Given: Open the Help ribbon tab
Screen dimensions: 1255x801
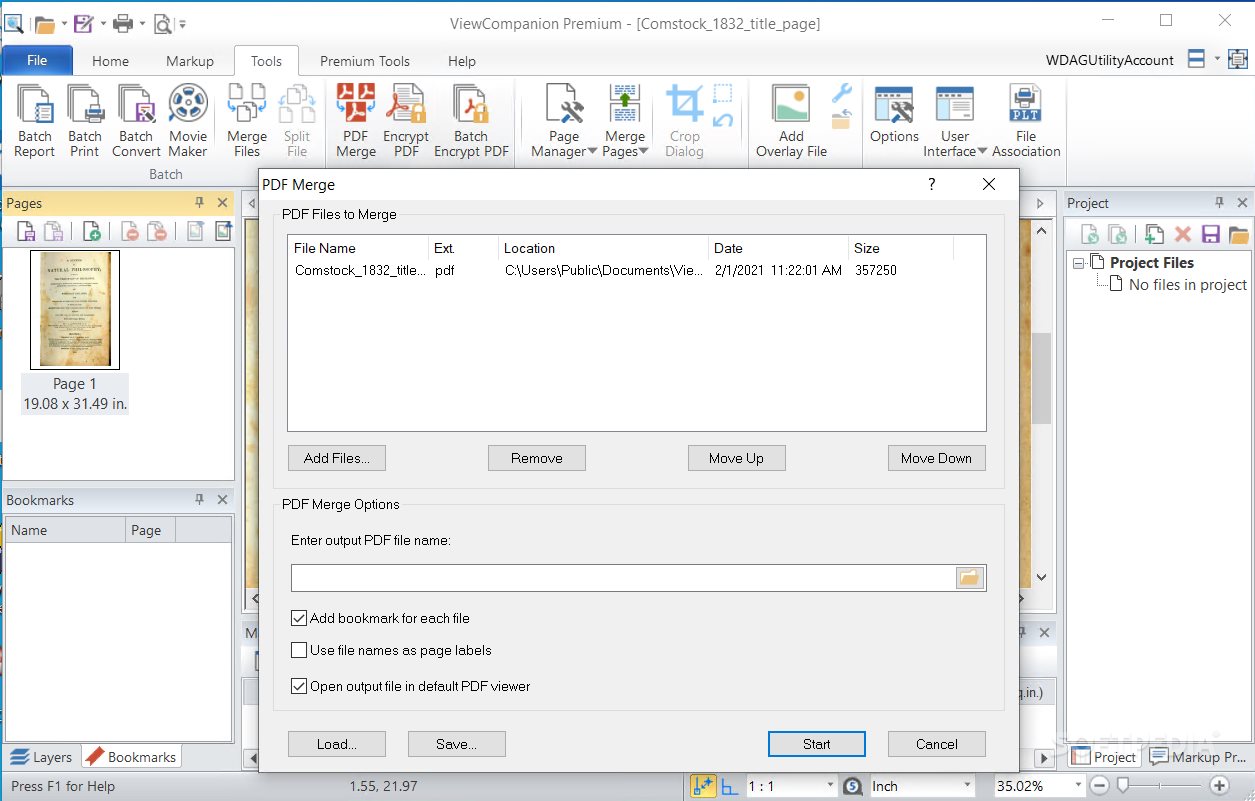Looking at the screenshot, I should 462,61.
